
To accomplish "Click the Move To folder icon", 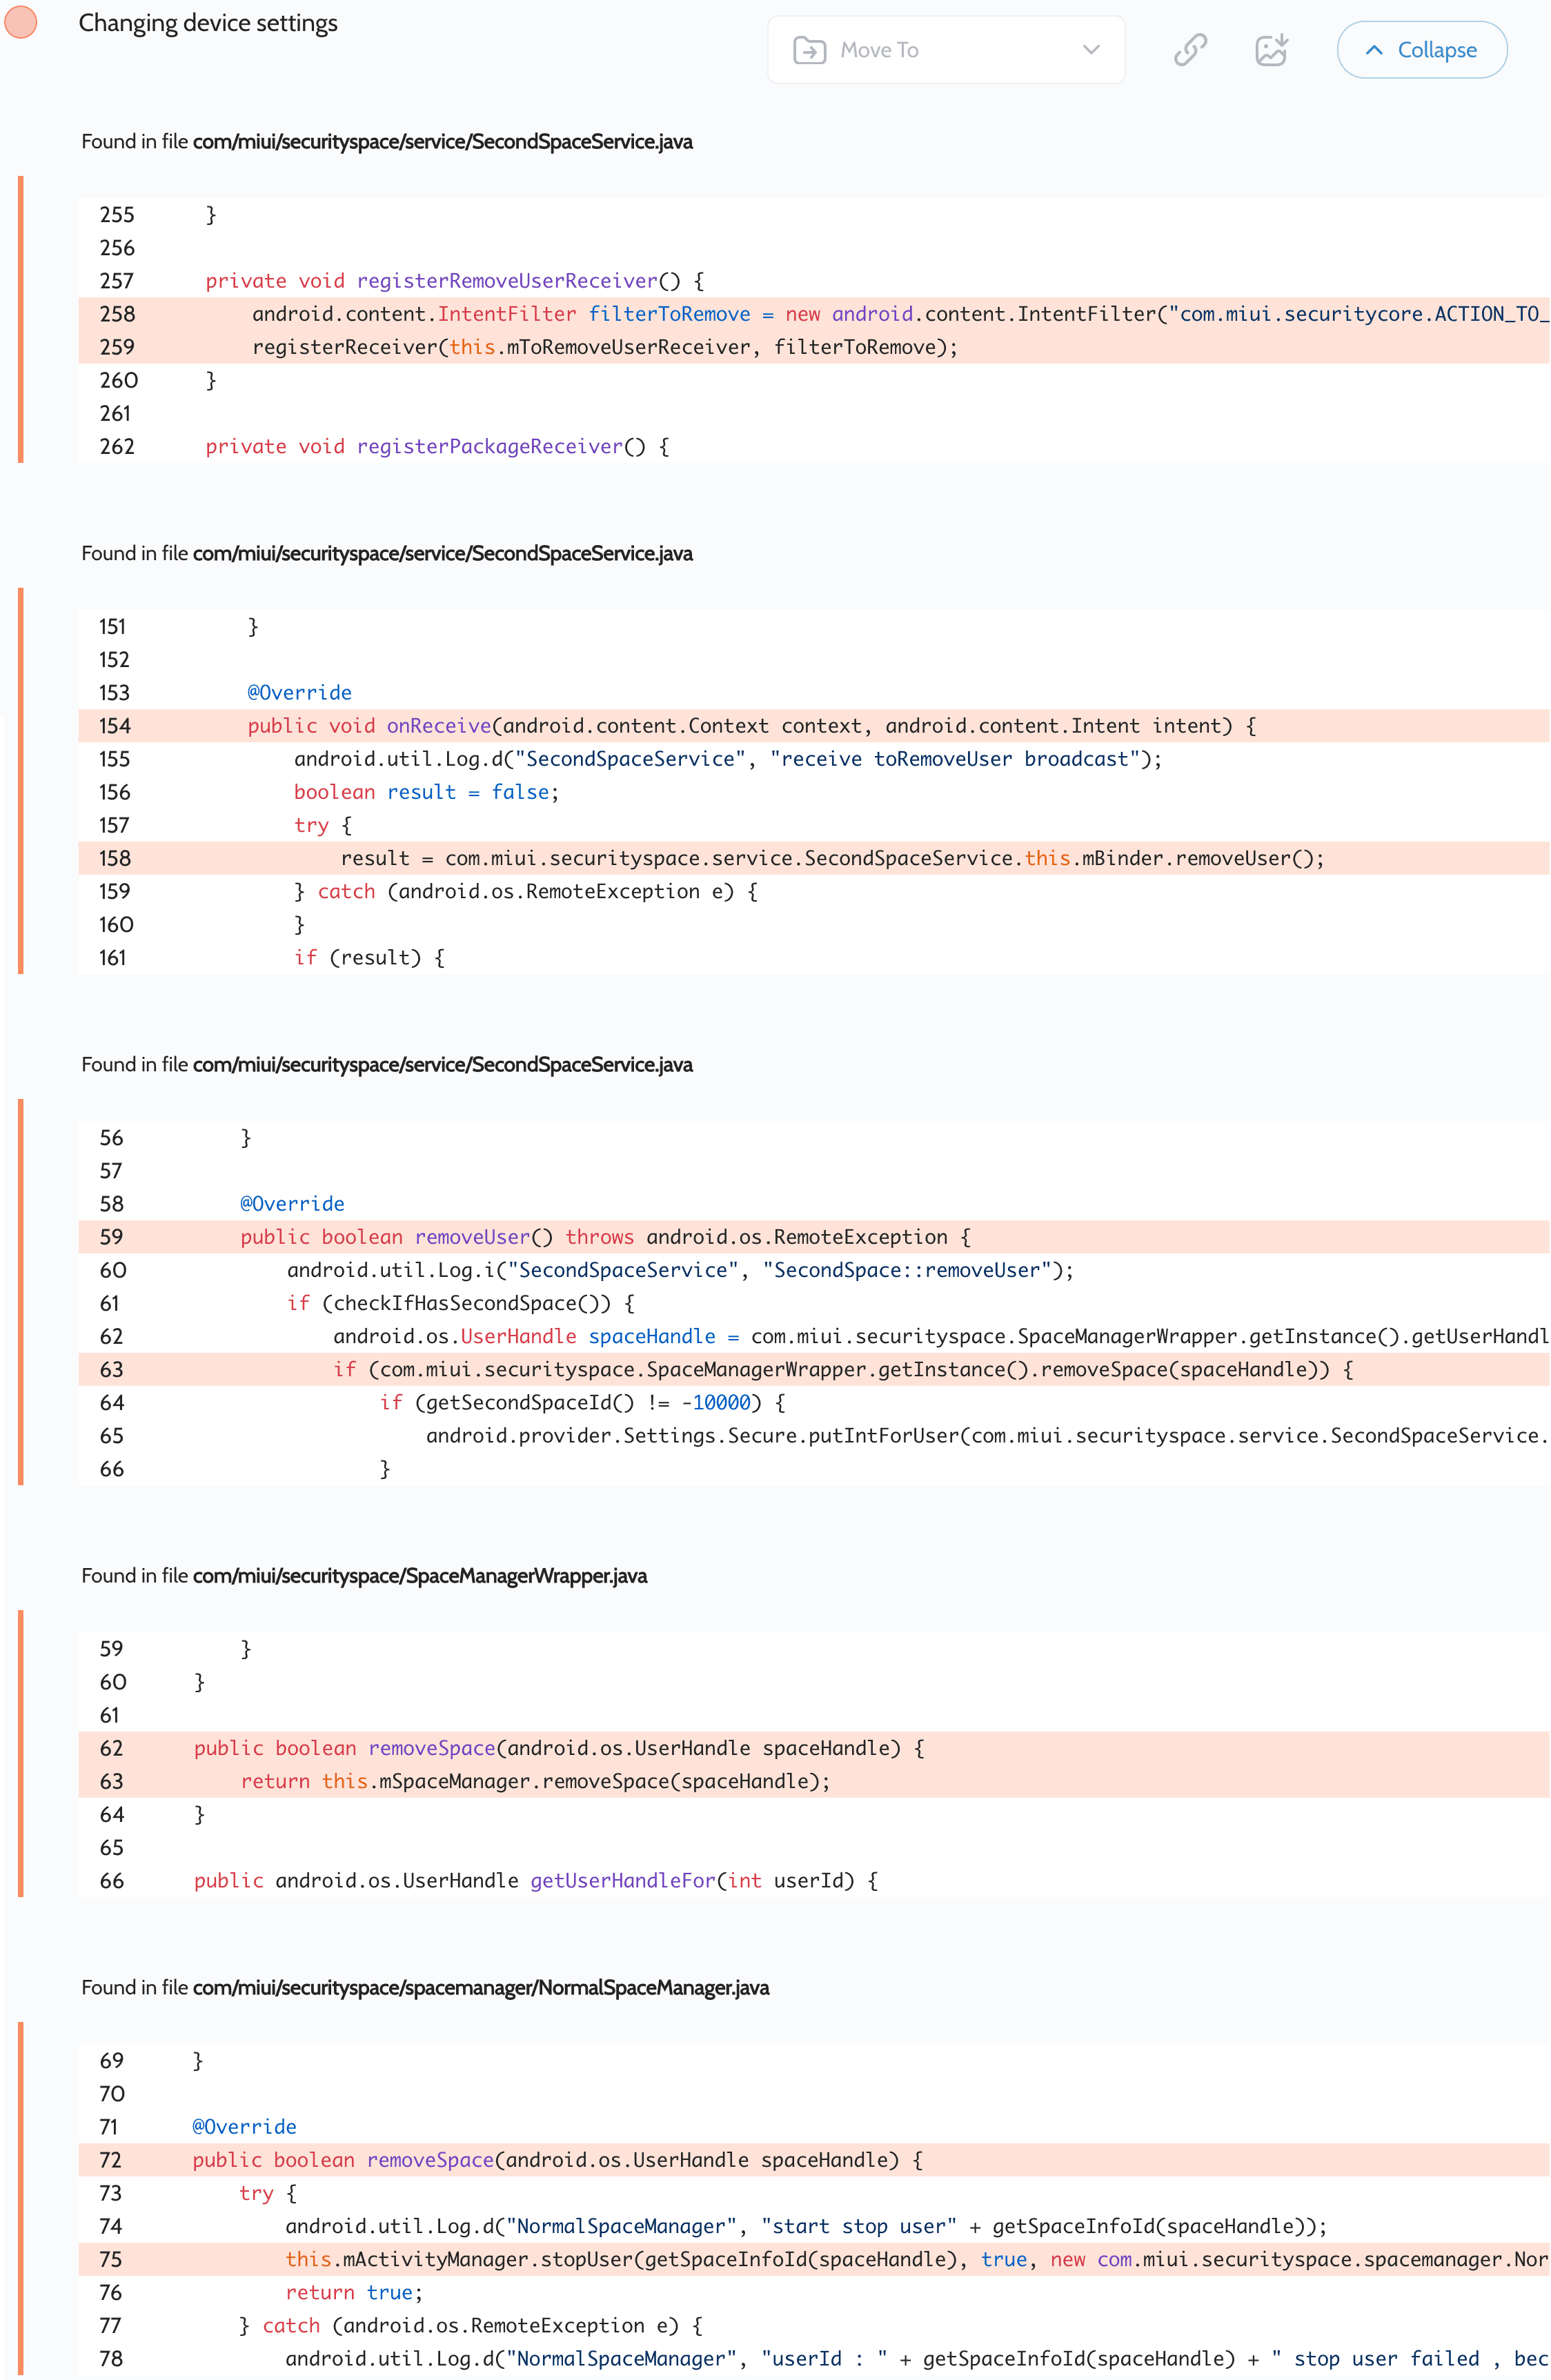I will (809, 50).
